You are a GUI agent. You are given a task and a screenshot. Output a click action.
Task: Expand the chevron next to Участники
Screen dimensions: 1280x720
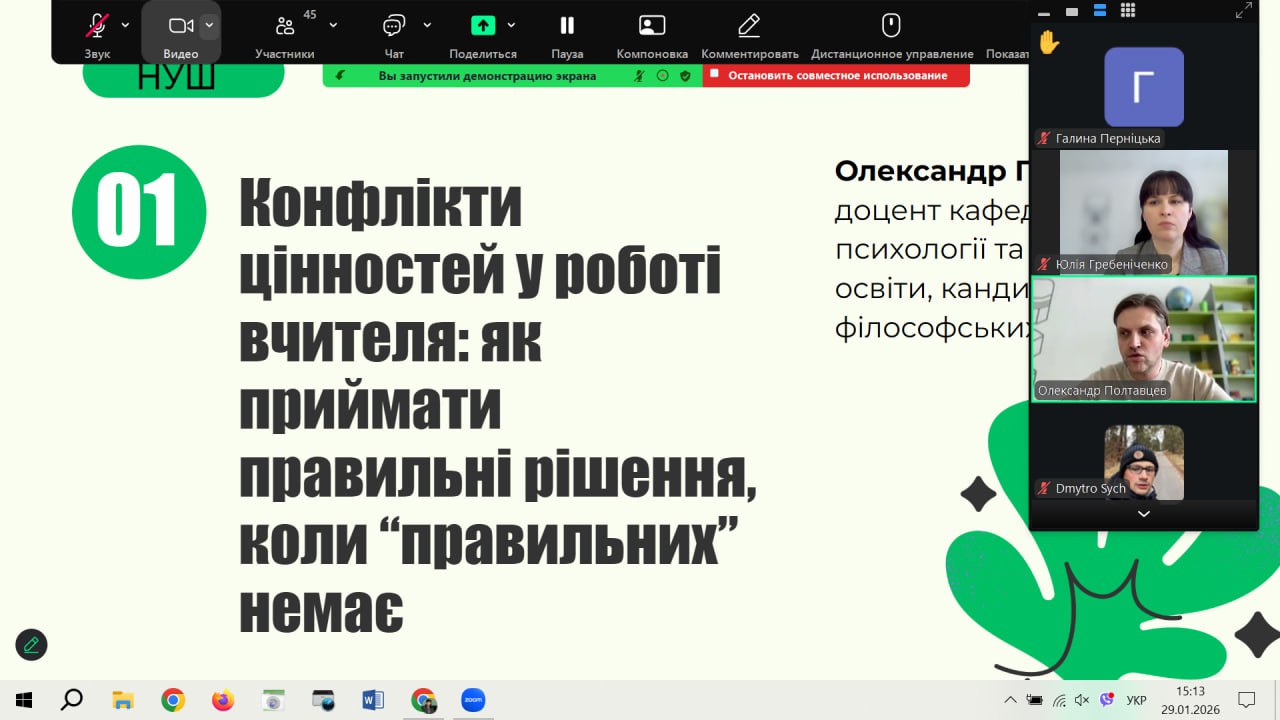(333, 25)
